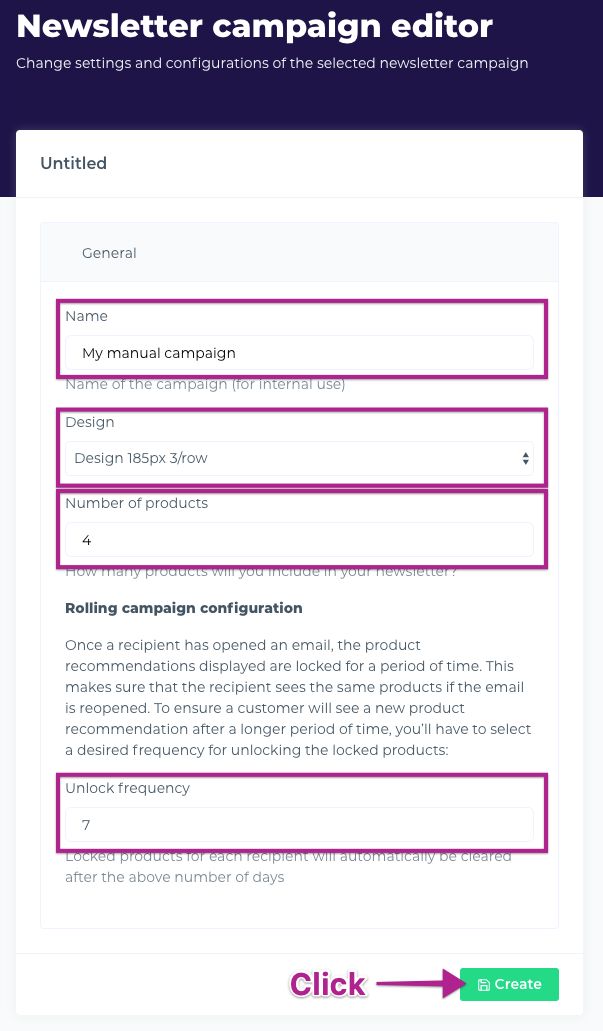Click the Unlock frequency input field
Screen dimensions: 603x1031
299,825
